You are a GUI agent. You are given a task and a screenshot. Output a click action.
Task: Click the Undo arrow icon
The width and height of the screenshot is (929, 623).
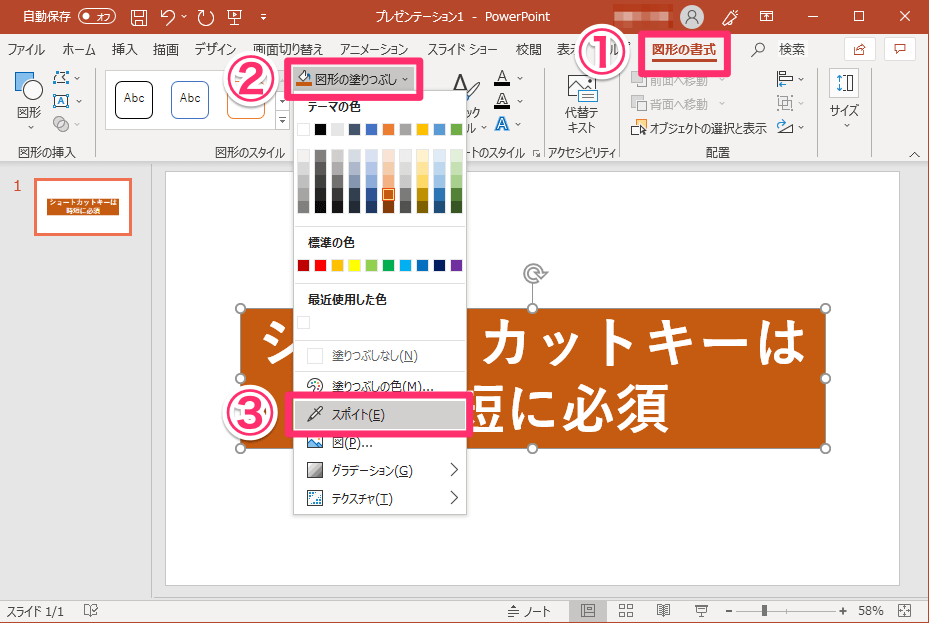point(168,17)
